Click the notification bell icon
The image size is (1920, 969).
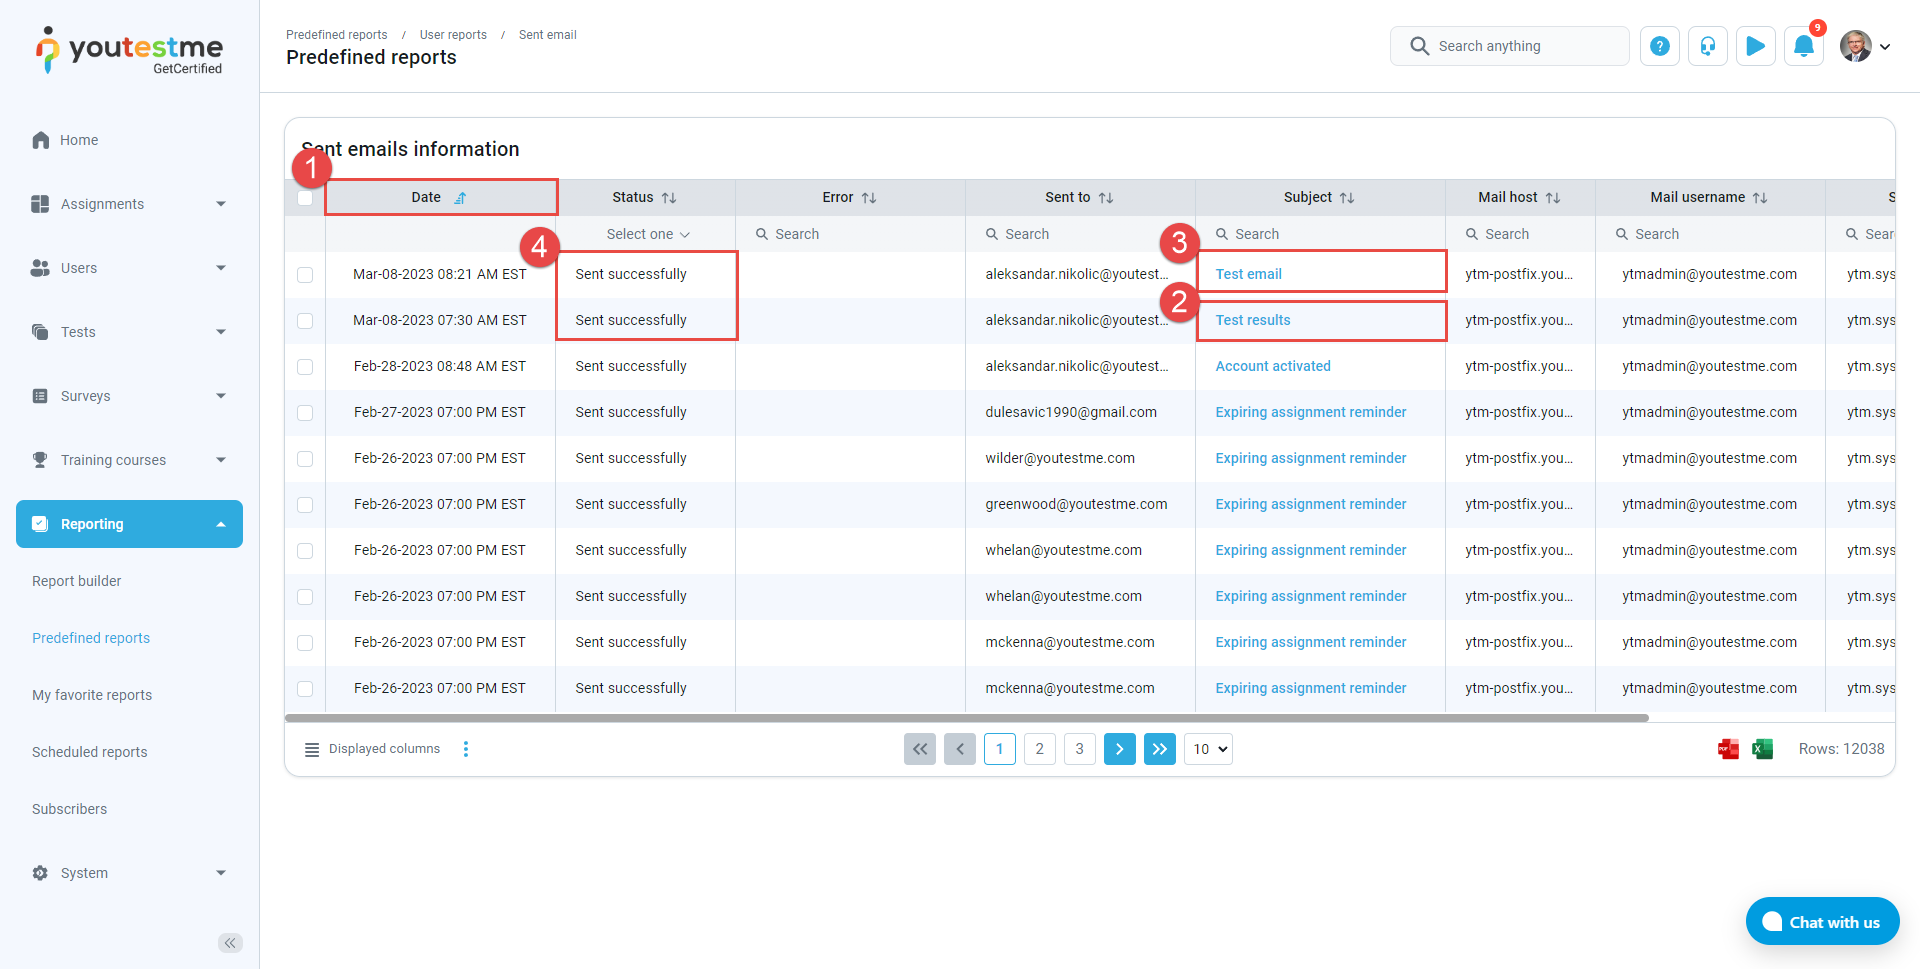pyautogui.click(x=1803, y=46)
